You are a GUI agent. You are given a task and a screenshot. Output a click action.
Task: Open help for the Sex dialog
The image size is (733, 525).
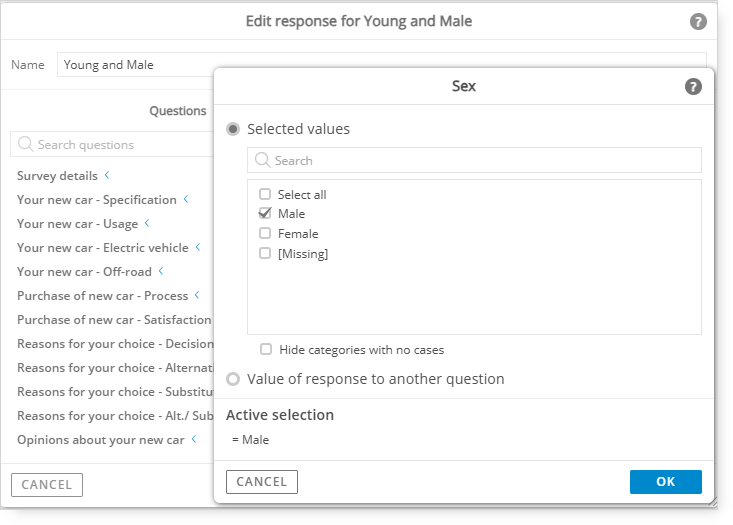(x=693, y=86)
